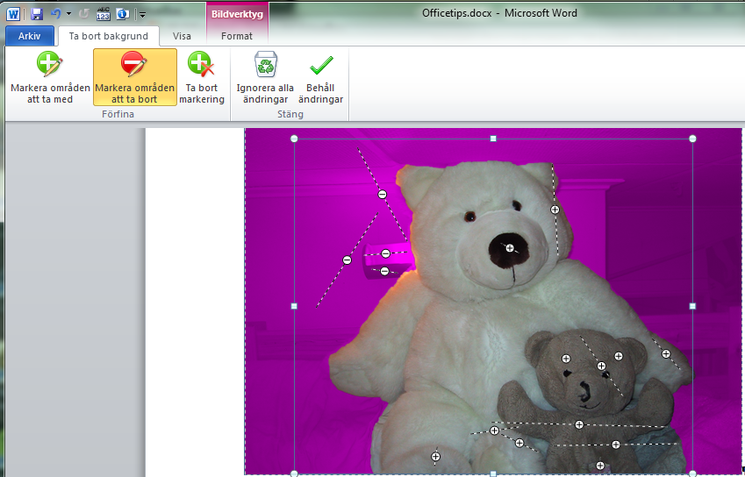Select the 'Ta bort bakgrund' tab

(109, 36)
